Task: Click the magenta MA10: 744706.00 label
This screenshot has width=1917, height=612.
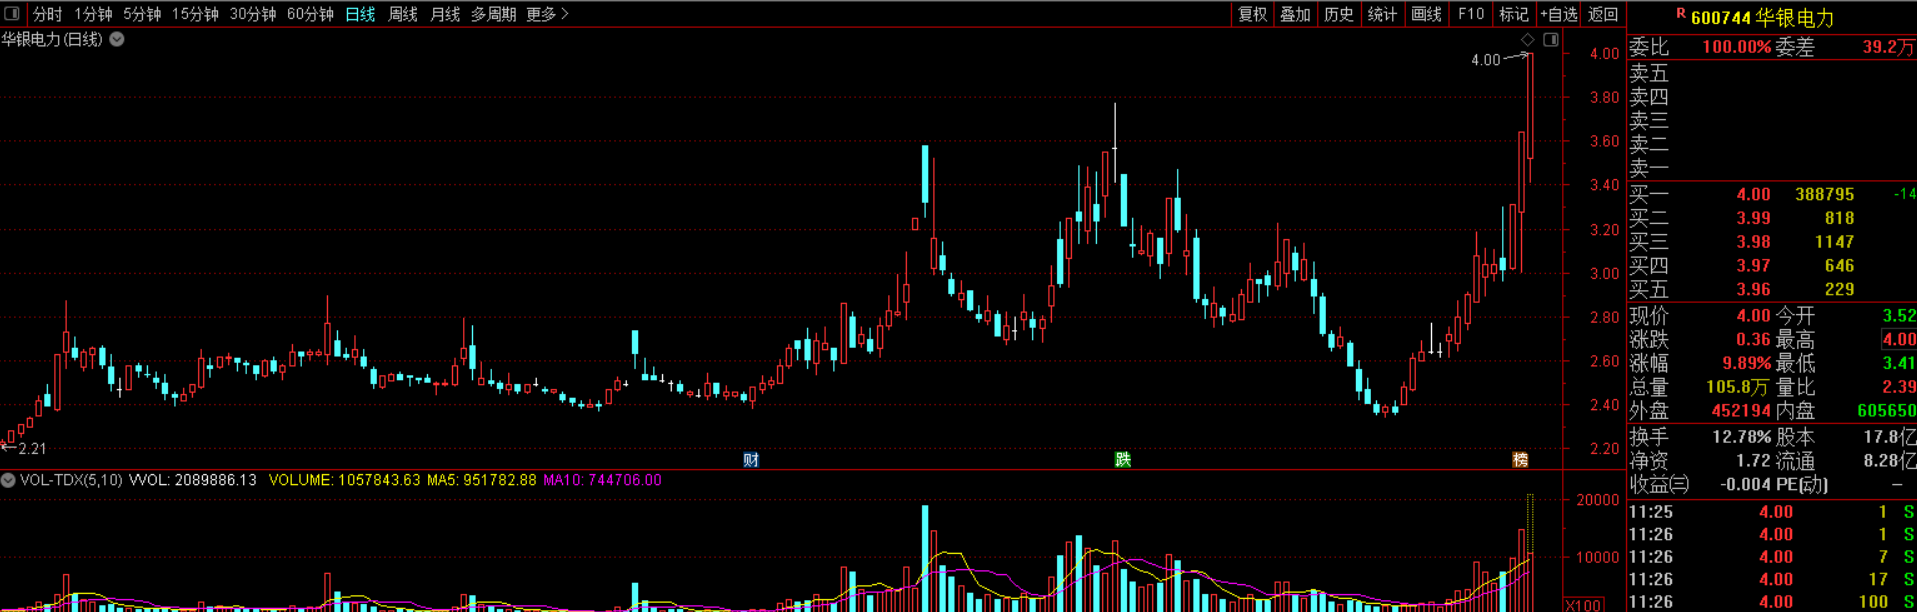Action: (602, 481)
